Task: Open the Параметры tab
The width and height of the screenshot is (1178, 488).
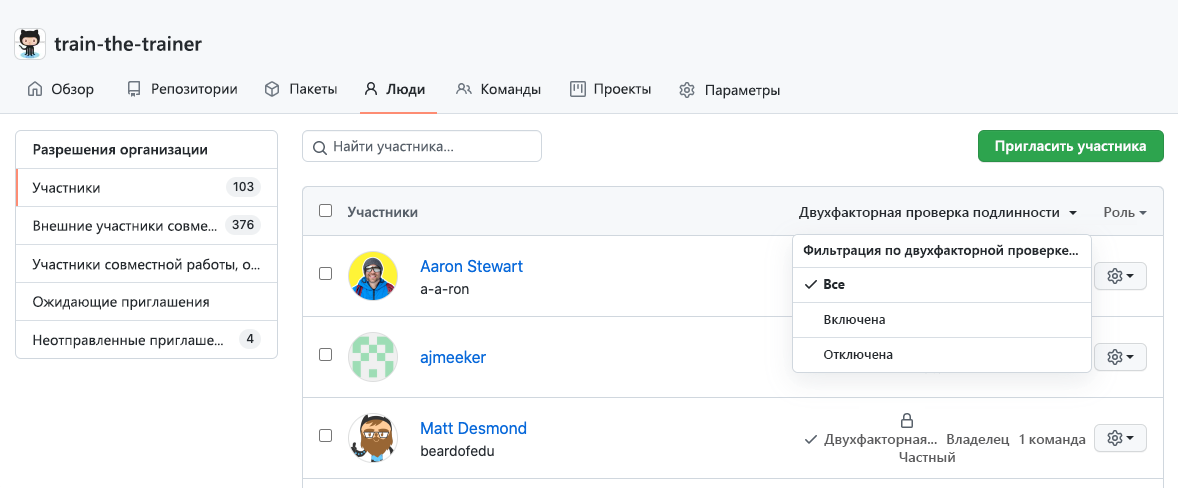Action: [x=729, y=91]
